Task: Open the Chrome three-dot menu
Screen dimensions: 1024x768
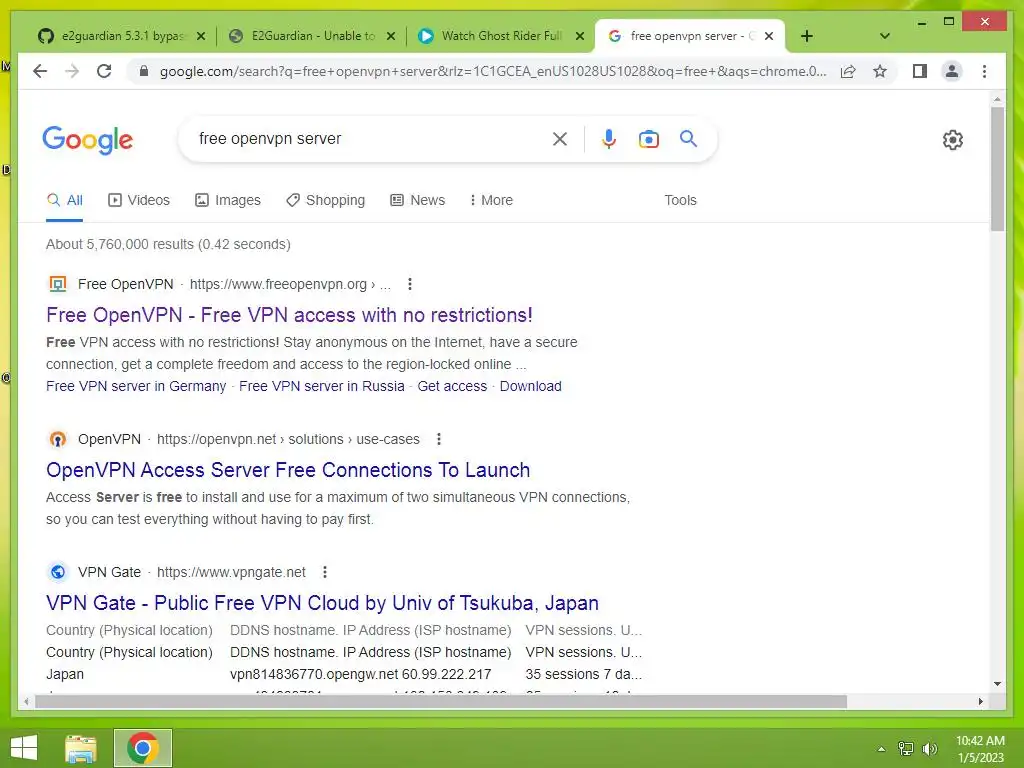Action: click(x=984, y=71)
